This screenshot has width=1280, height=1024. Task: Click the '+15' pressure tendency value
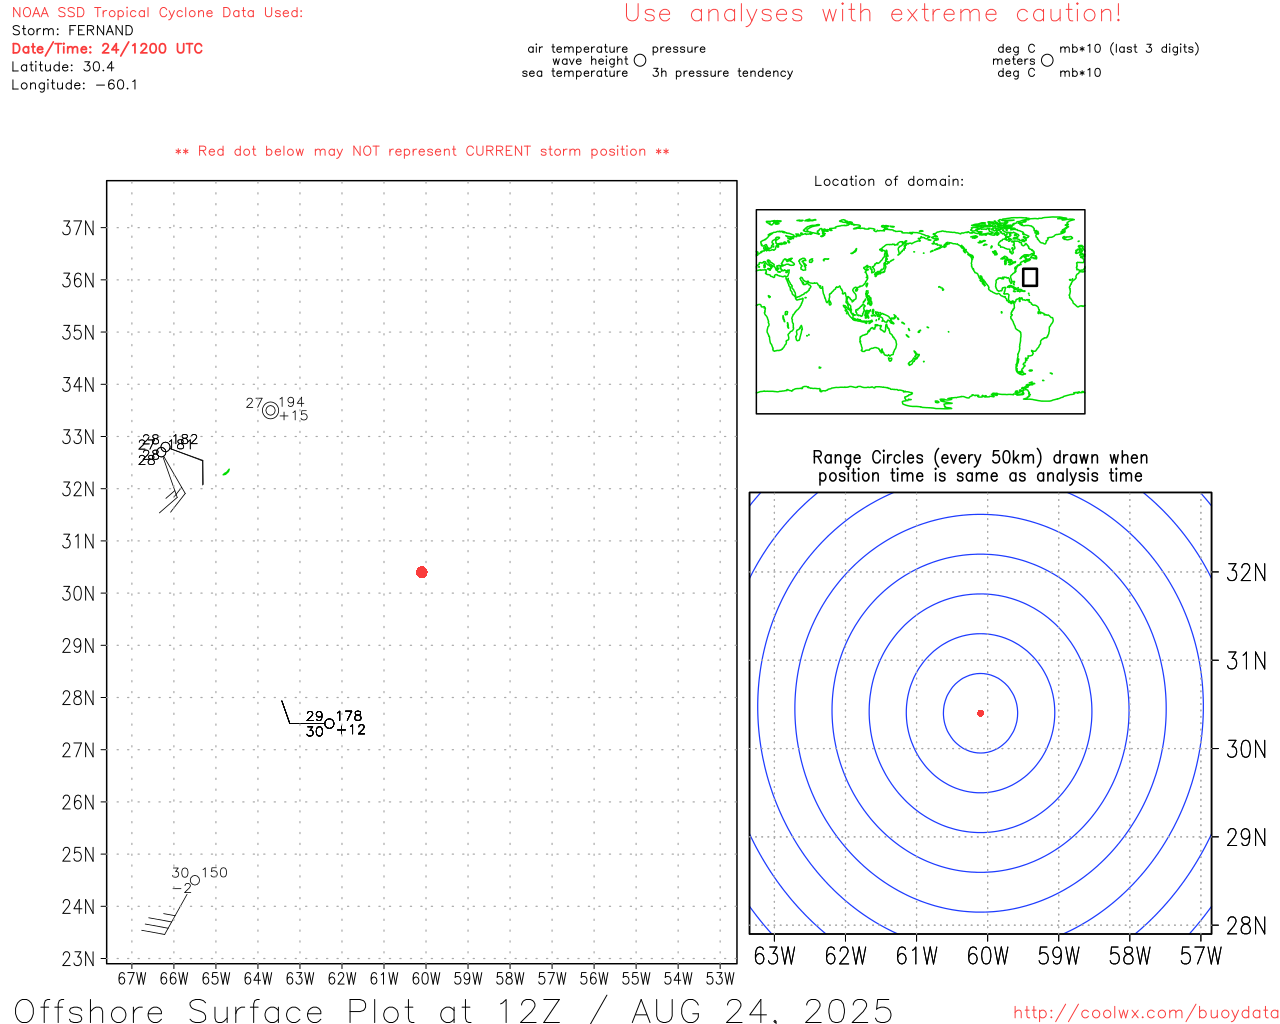click(294, 416)
